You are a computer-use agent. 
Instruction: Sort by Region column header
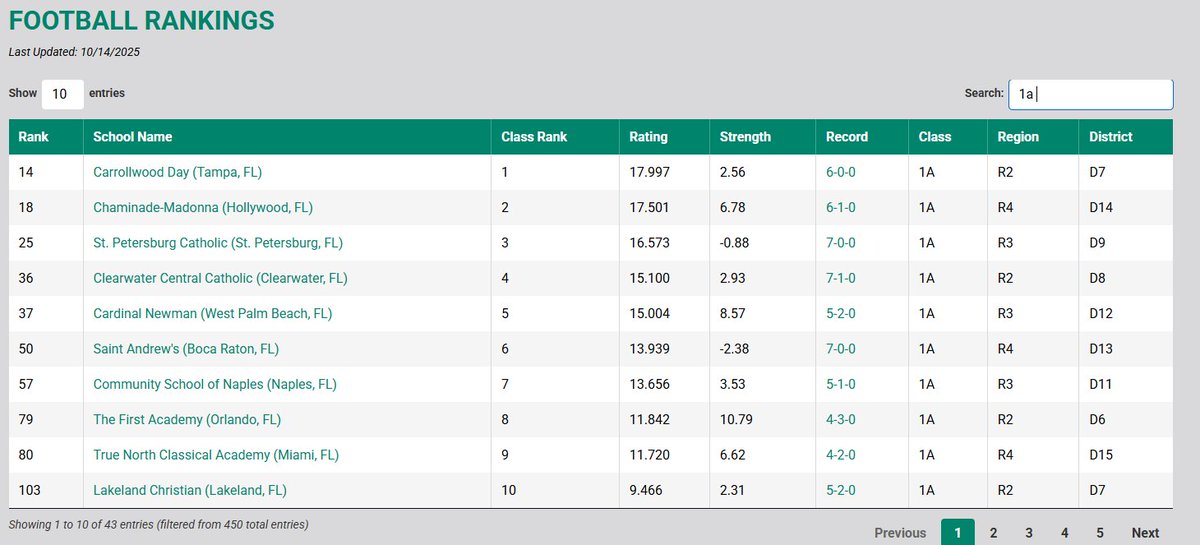coord(1034,137)
